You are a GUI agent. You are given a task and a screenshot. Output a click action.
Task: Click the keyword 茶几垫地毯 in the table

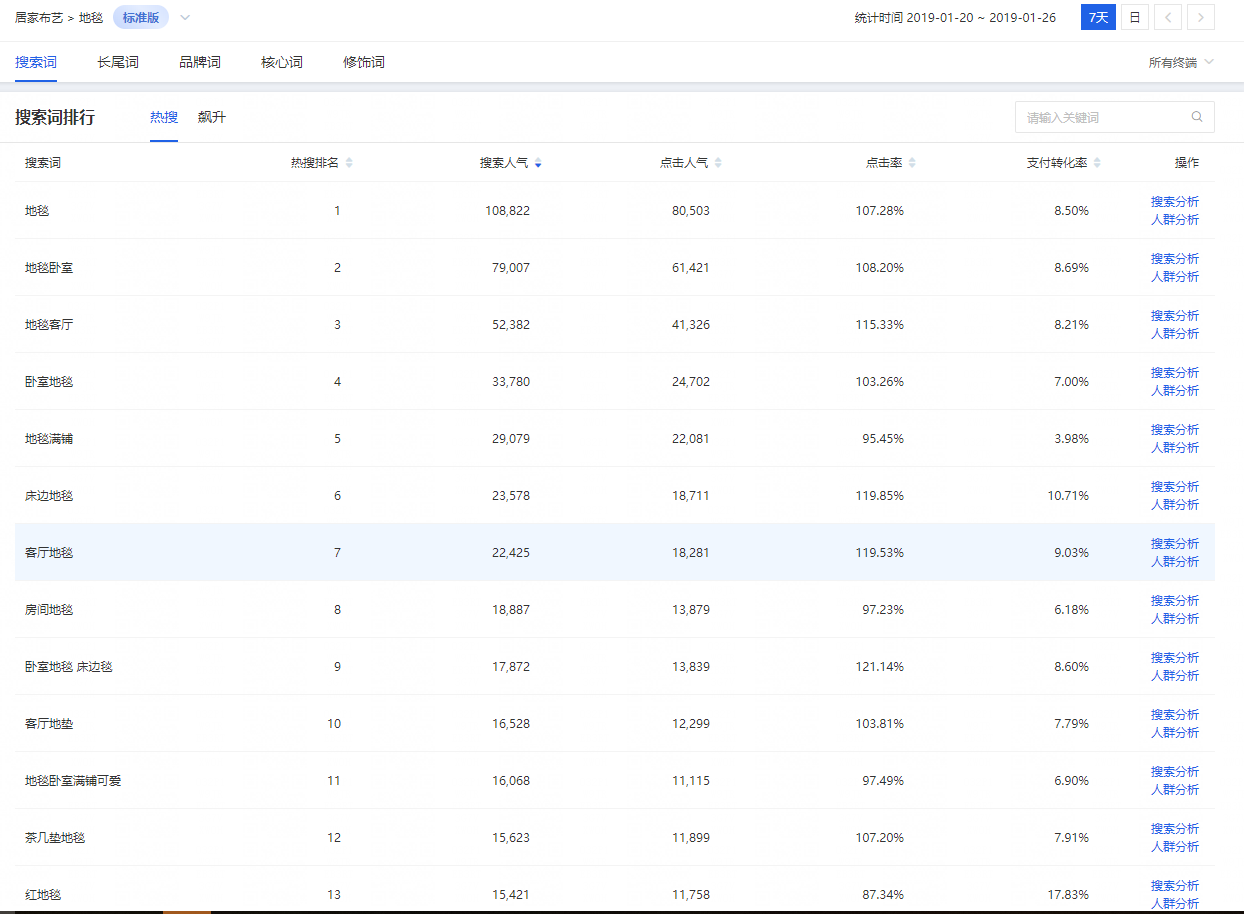pos(55,837)
